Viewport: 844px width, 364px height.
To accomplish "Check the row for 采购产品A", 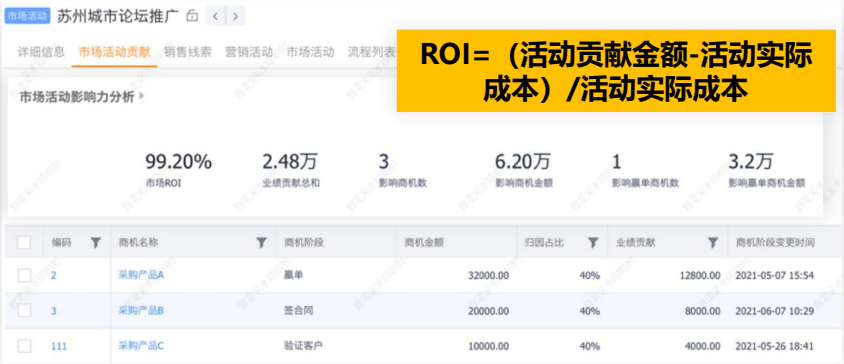I will (24, 275).
